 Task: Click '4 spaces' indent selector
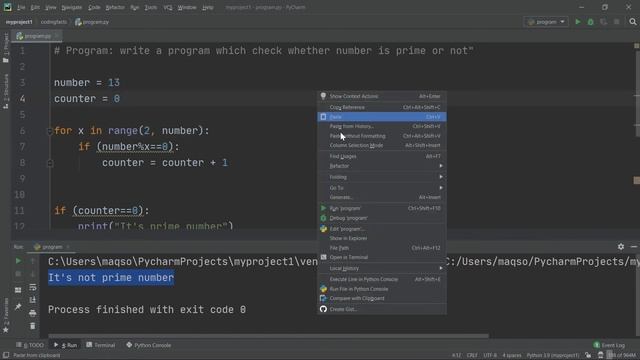pos(511,355)
